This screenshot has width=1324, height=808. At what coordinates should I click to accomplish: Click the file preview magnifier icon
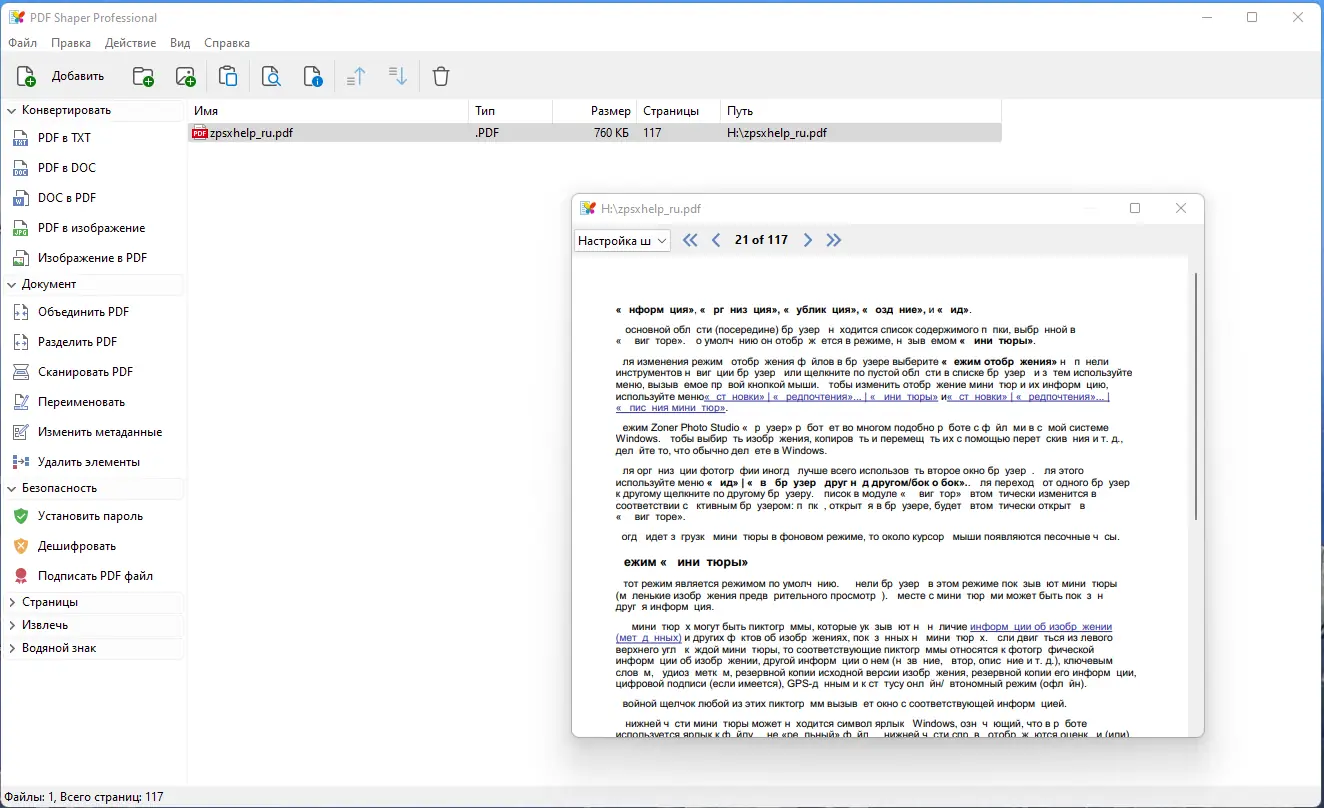click(271, 76)
